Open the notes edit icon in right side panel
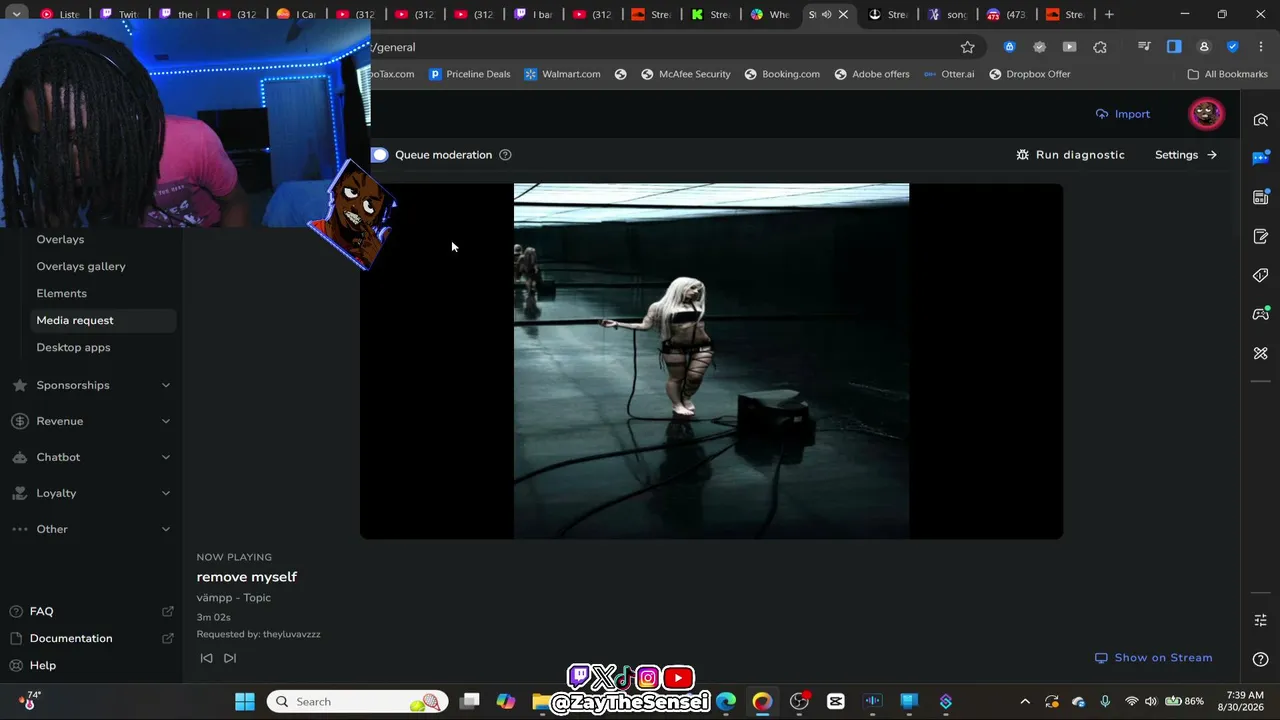1280x720 pixels. [x=1260, y=237]
